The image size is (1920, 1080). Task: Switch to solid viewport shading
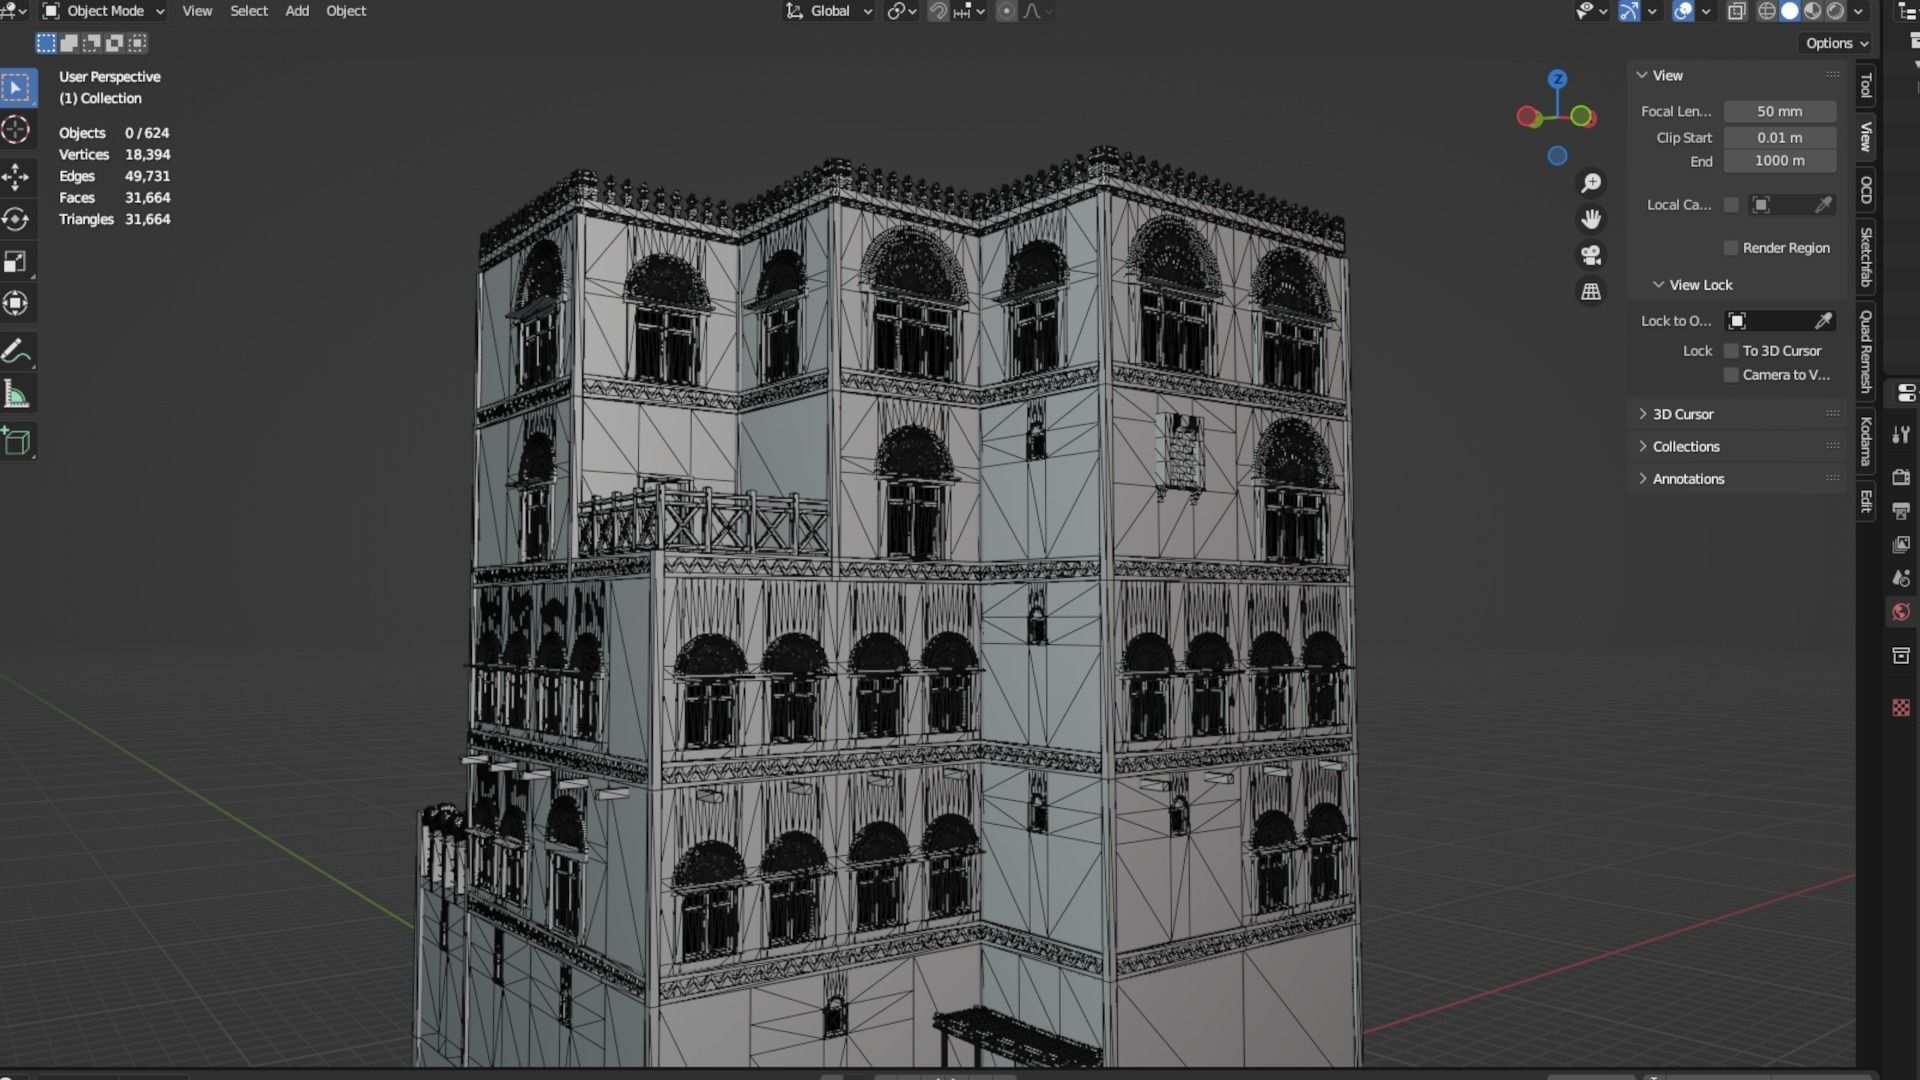[1790, 11]
